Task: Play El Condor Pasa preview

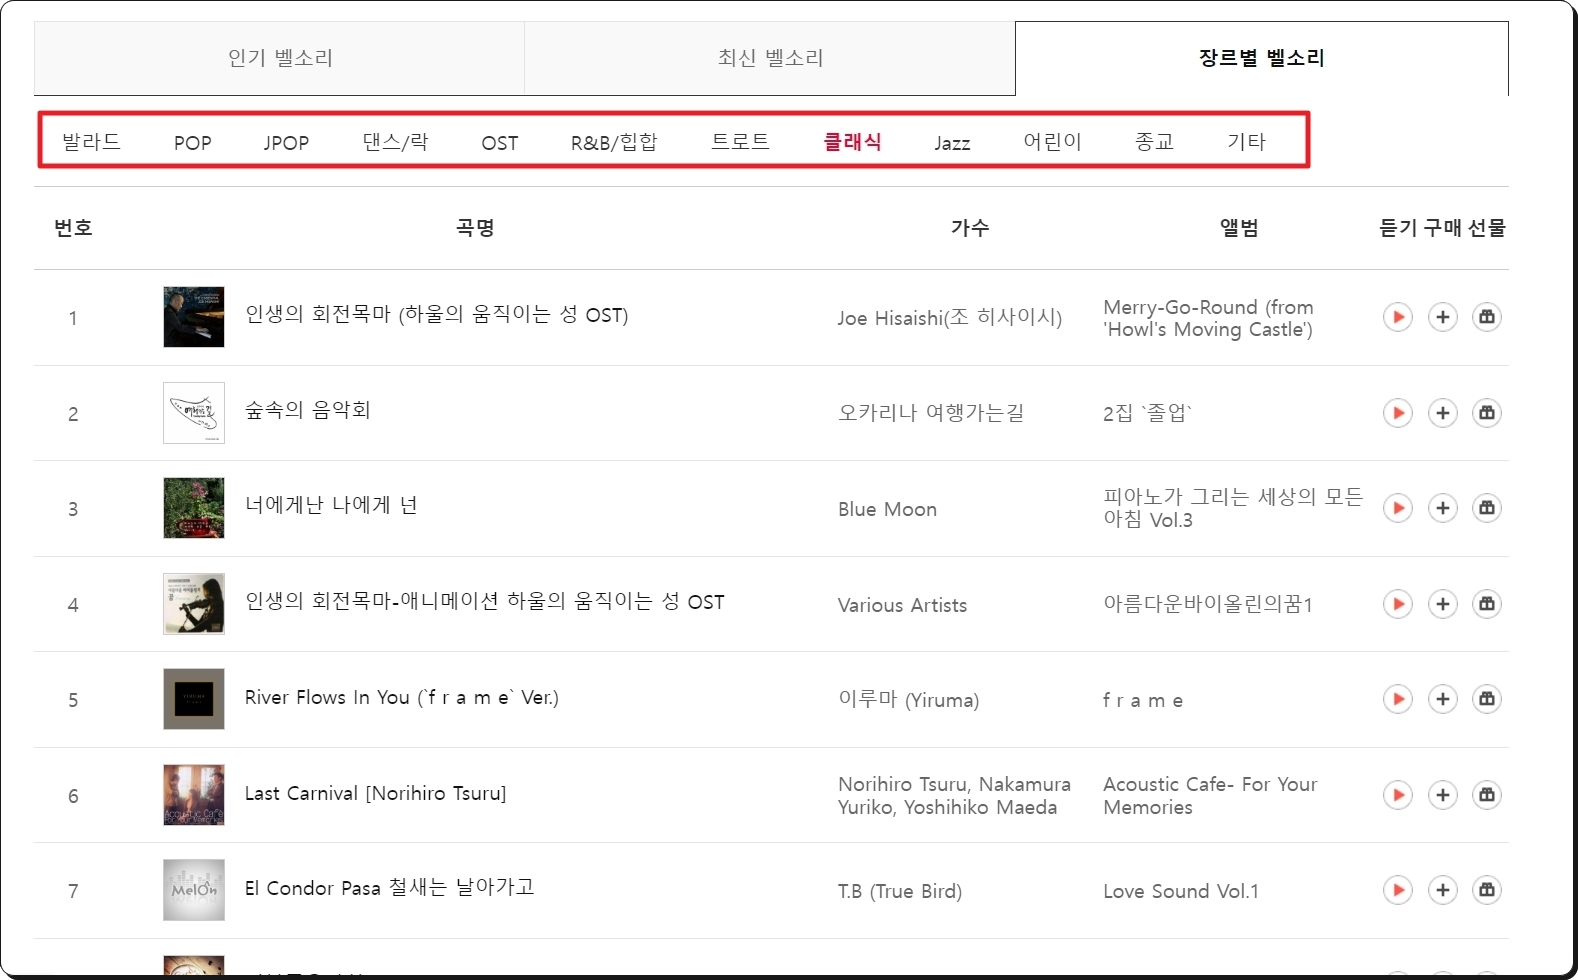Action: point(1397,890)
